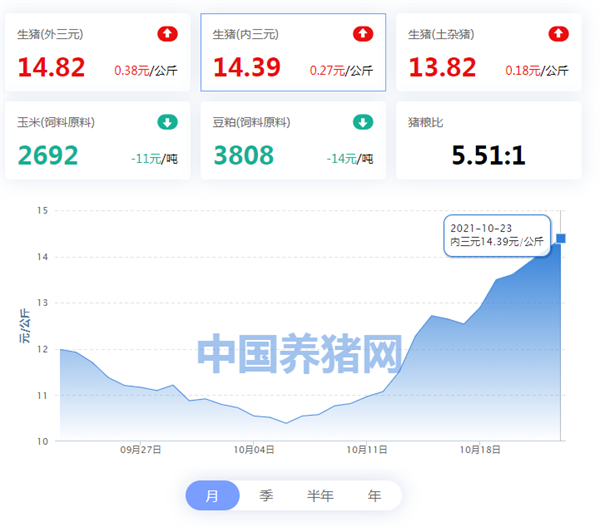600x527 pixels.
Task: Switch chart to 半年 range
Action: 320,495
